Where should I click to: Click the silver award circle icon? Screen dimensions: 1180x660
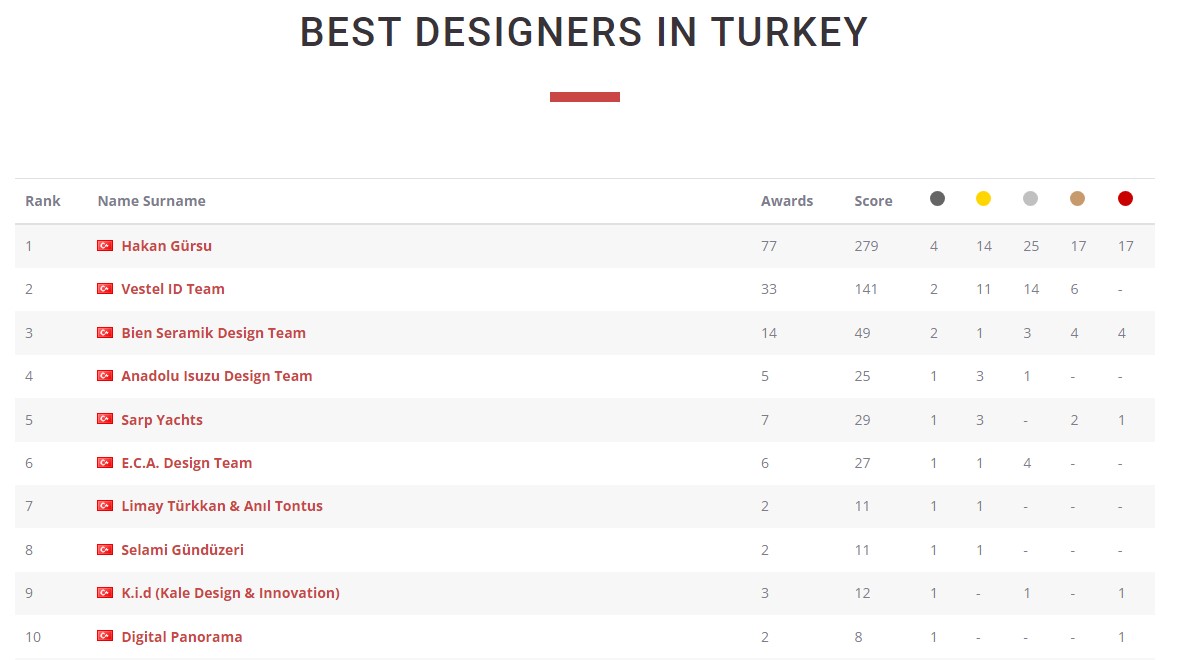click(1030, 199)
